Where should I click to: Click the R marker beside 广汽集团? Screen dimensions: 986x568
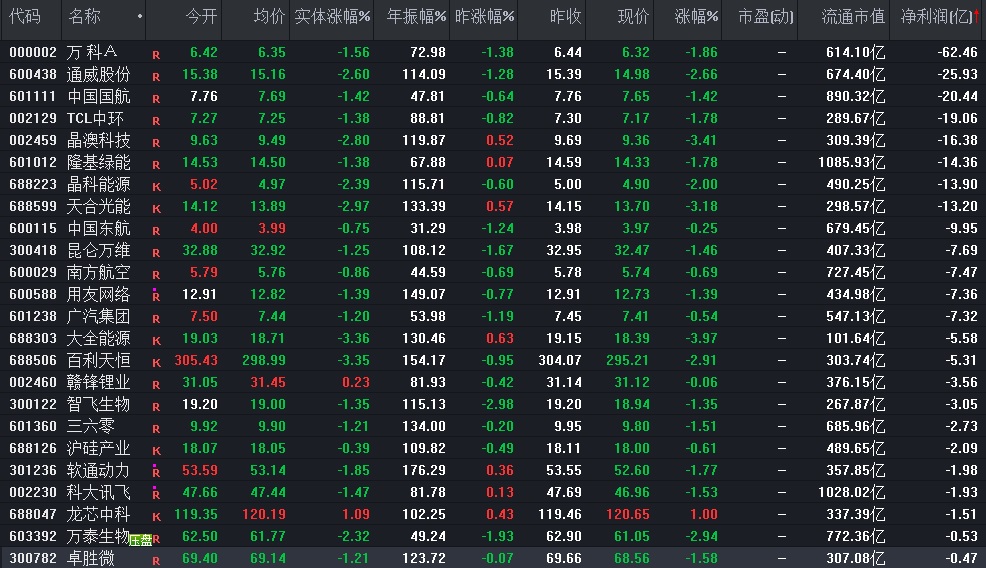click(156, 320)
